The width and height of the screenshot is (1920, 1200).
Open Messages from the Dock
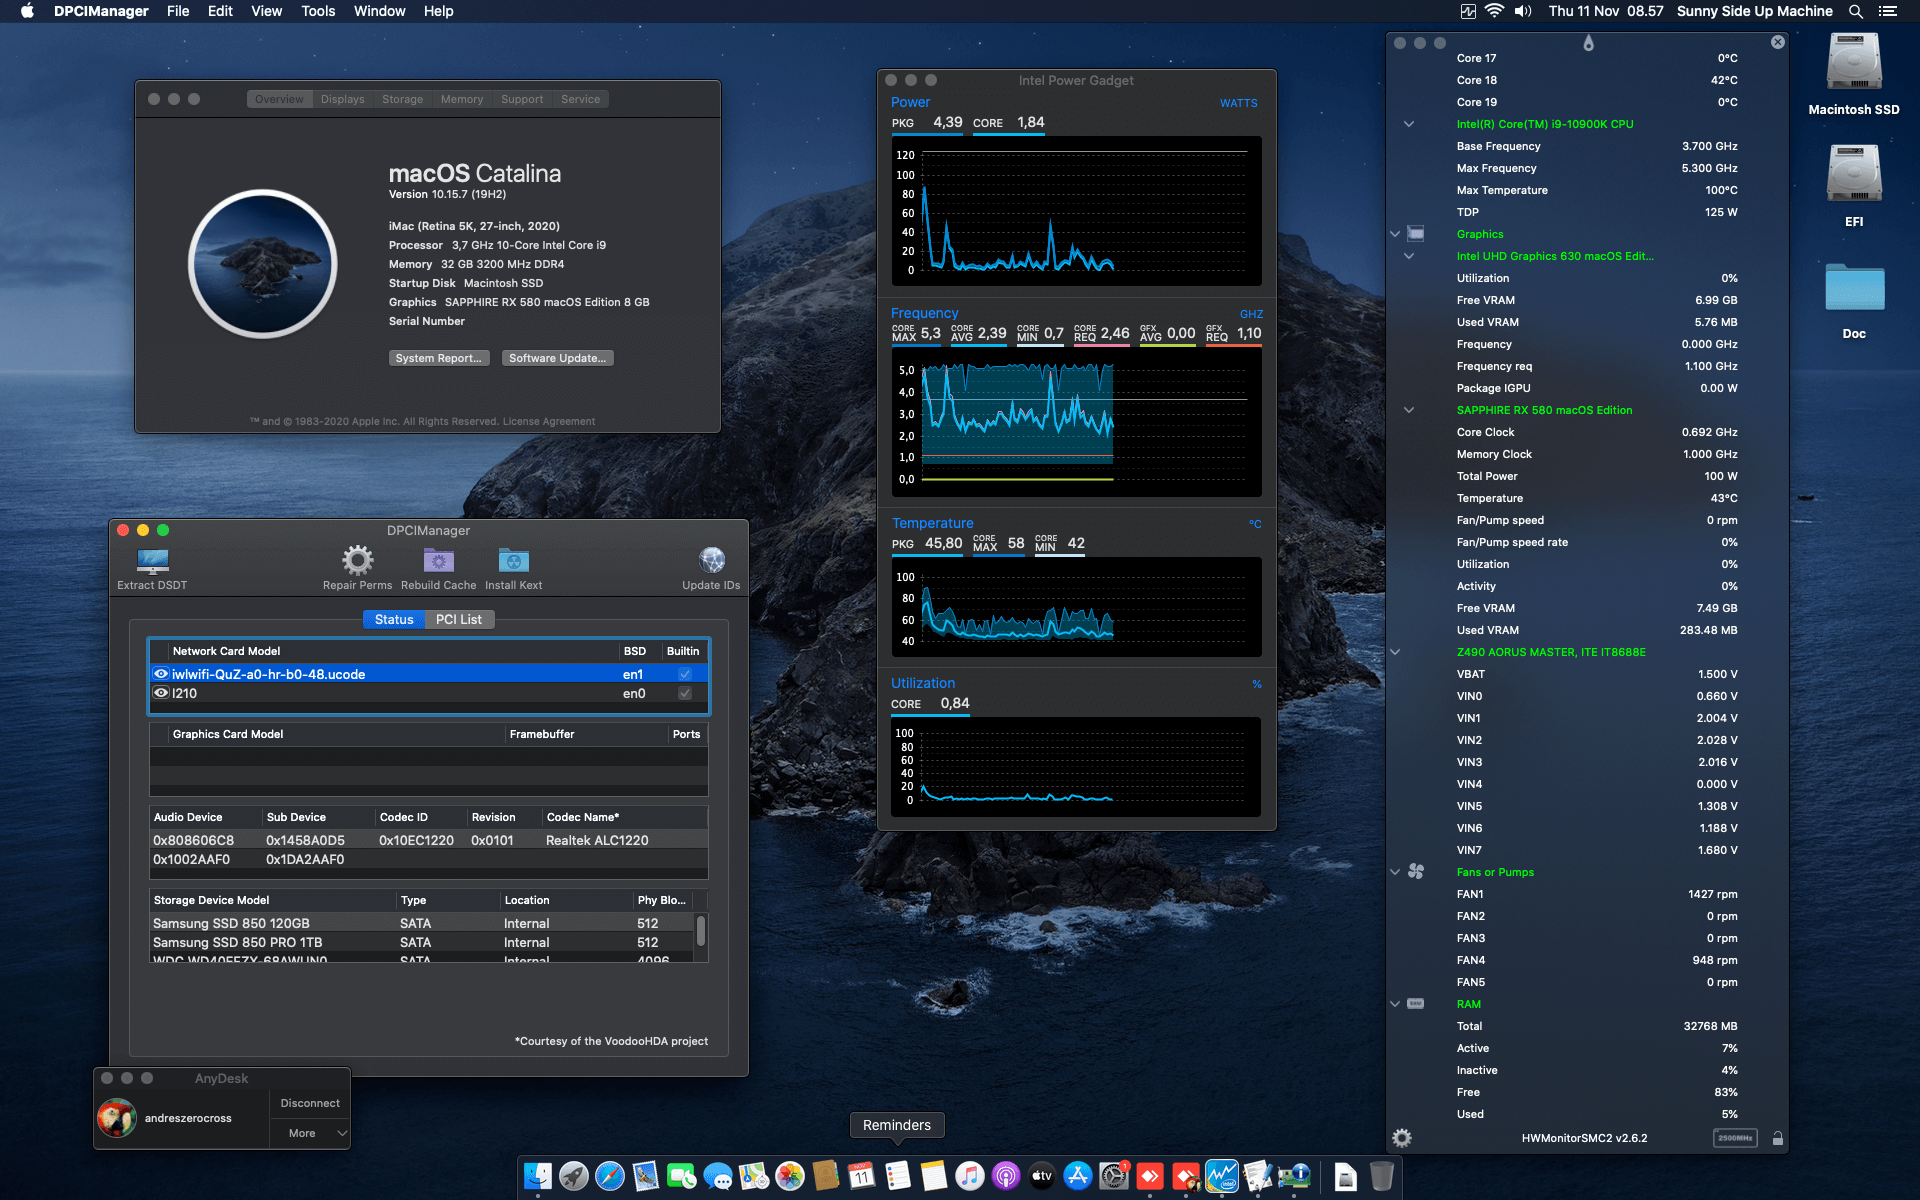[x=718, y=1176]
